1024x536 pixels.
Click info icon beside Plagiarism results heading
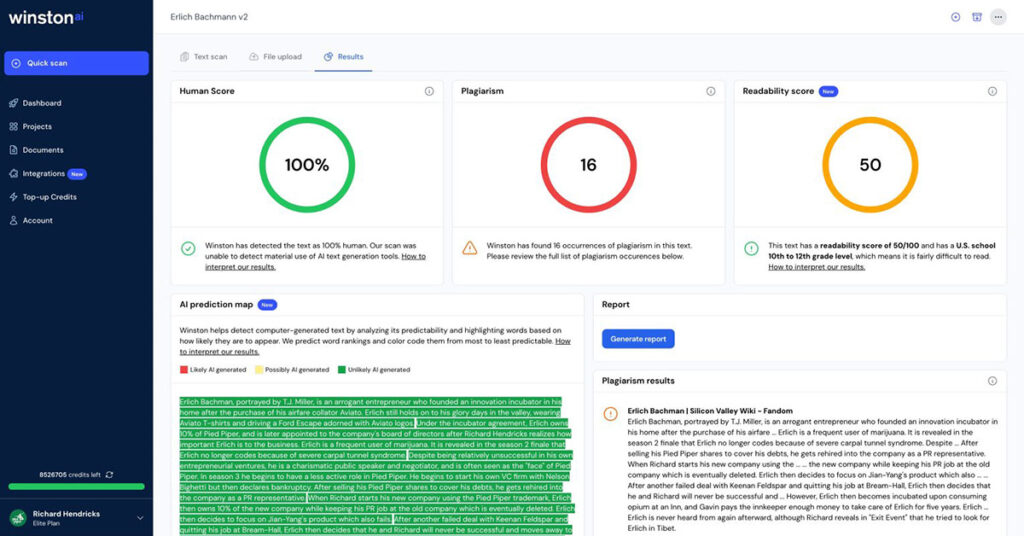point(992,381)
